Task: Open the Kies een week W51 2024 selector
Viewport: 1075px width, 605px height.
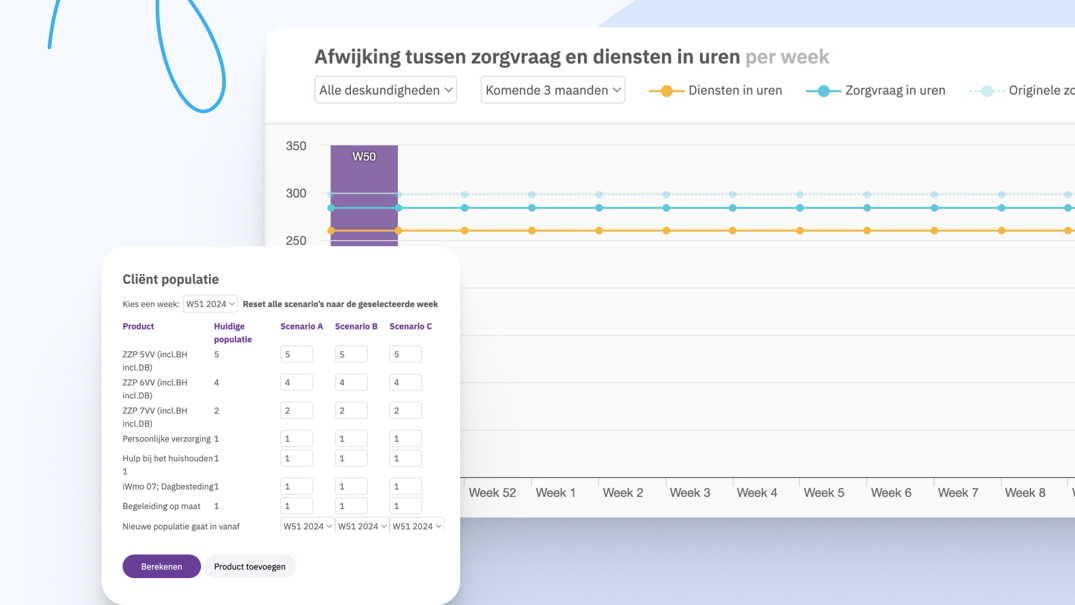Action: (210, 303)
